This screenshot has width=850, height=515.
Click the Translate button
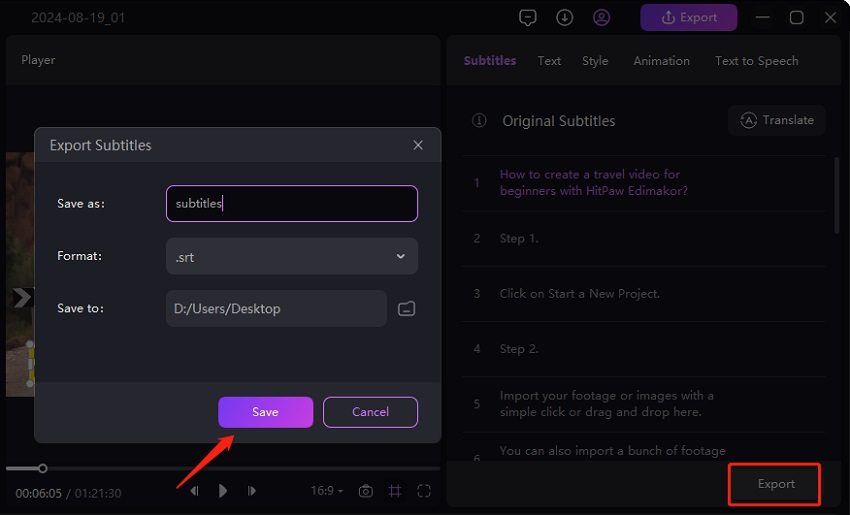coord(777,120)
